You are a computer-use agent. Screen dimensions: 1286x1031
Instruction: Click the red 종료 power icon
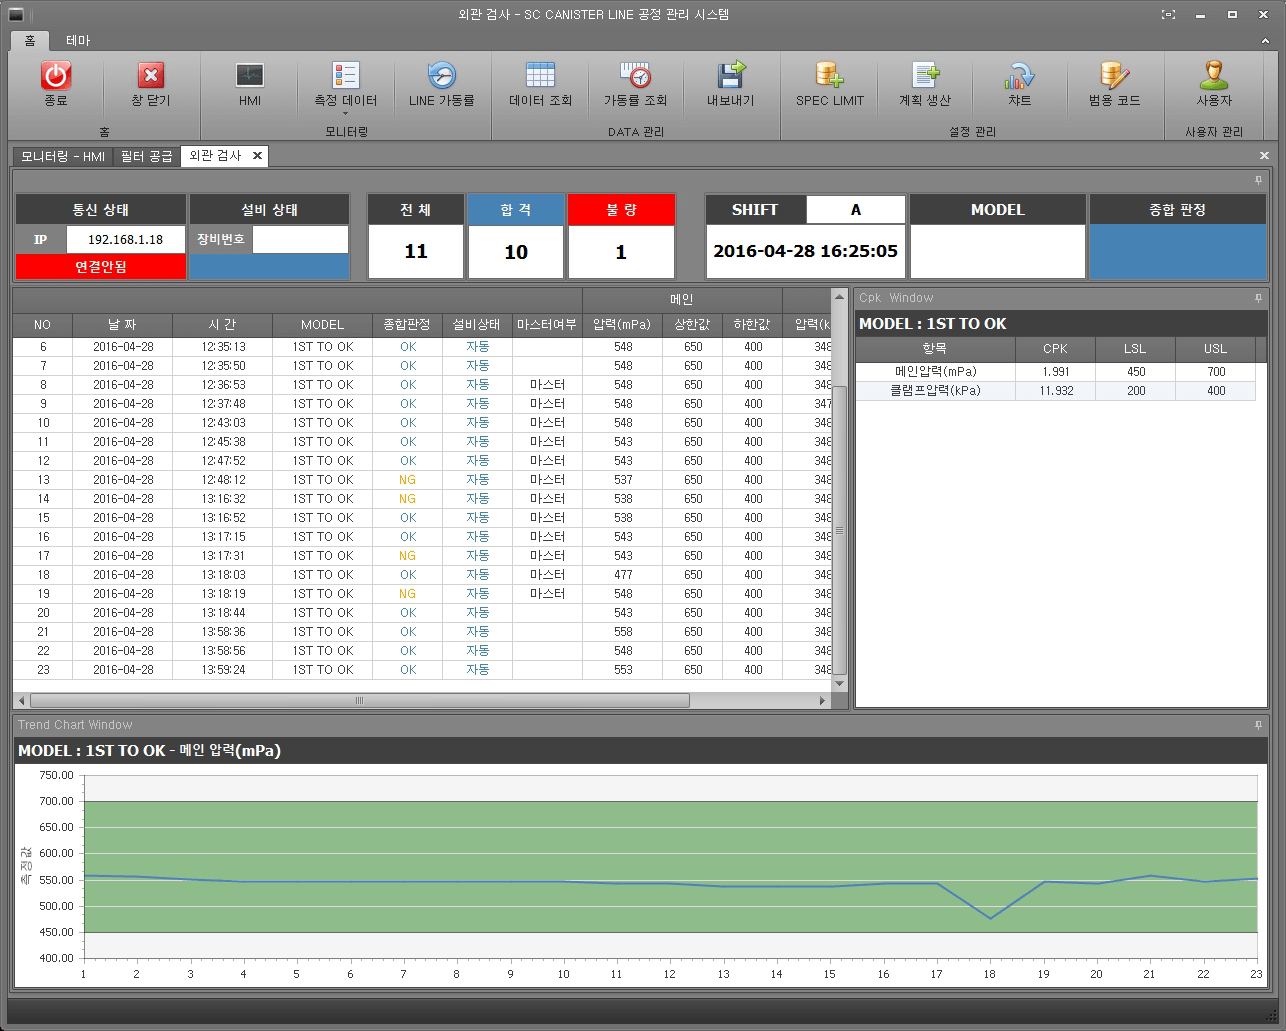coord(56,77)
